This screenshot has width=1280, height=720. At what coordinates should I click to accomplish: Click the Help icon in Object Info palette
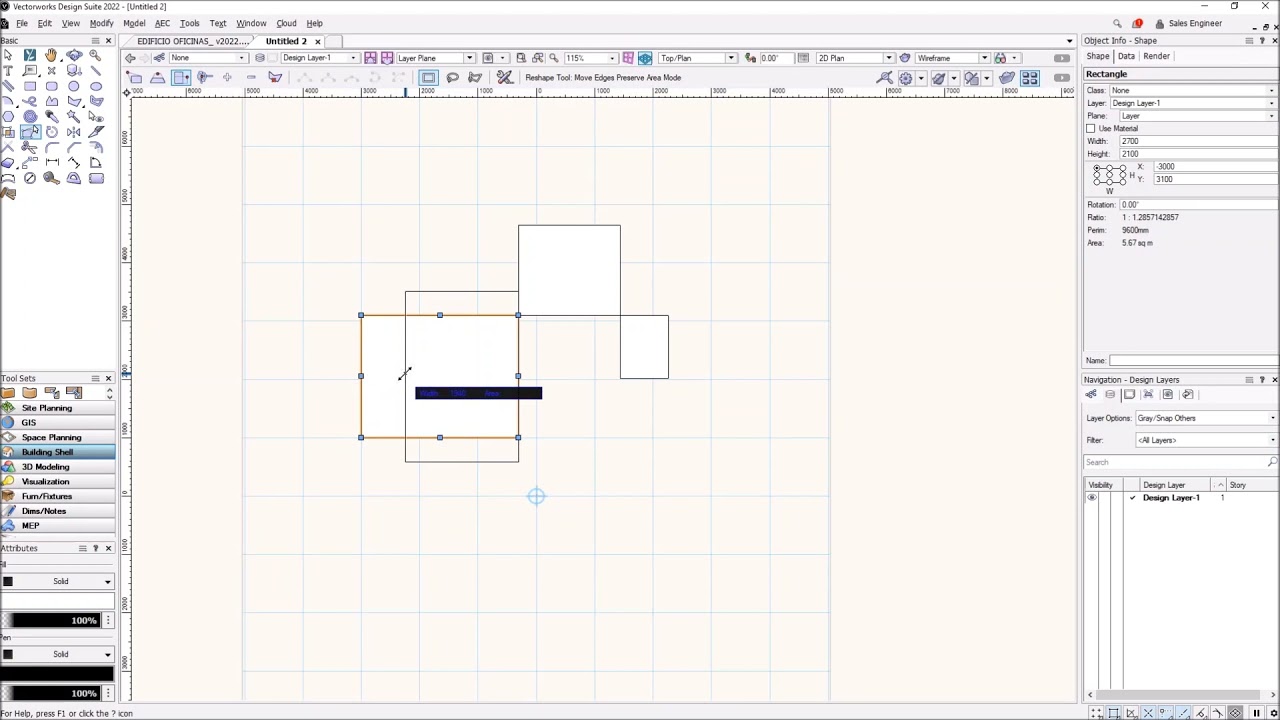point(1262,41)
